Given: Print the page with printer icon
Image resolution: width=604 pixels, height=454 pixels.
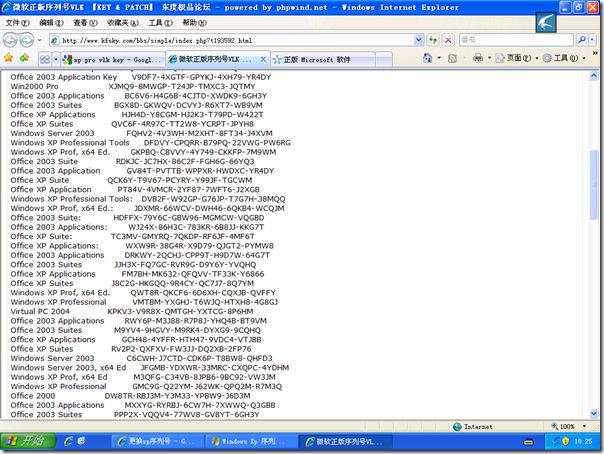Looking at the screenshot, I should [478, 58].
